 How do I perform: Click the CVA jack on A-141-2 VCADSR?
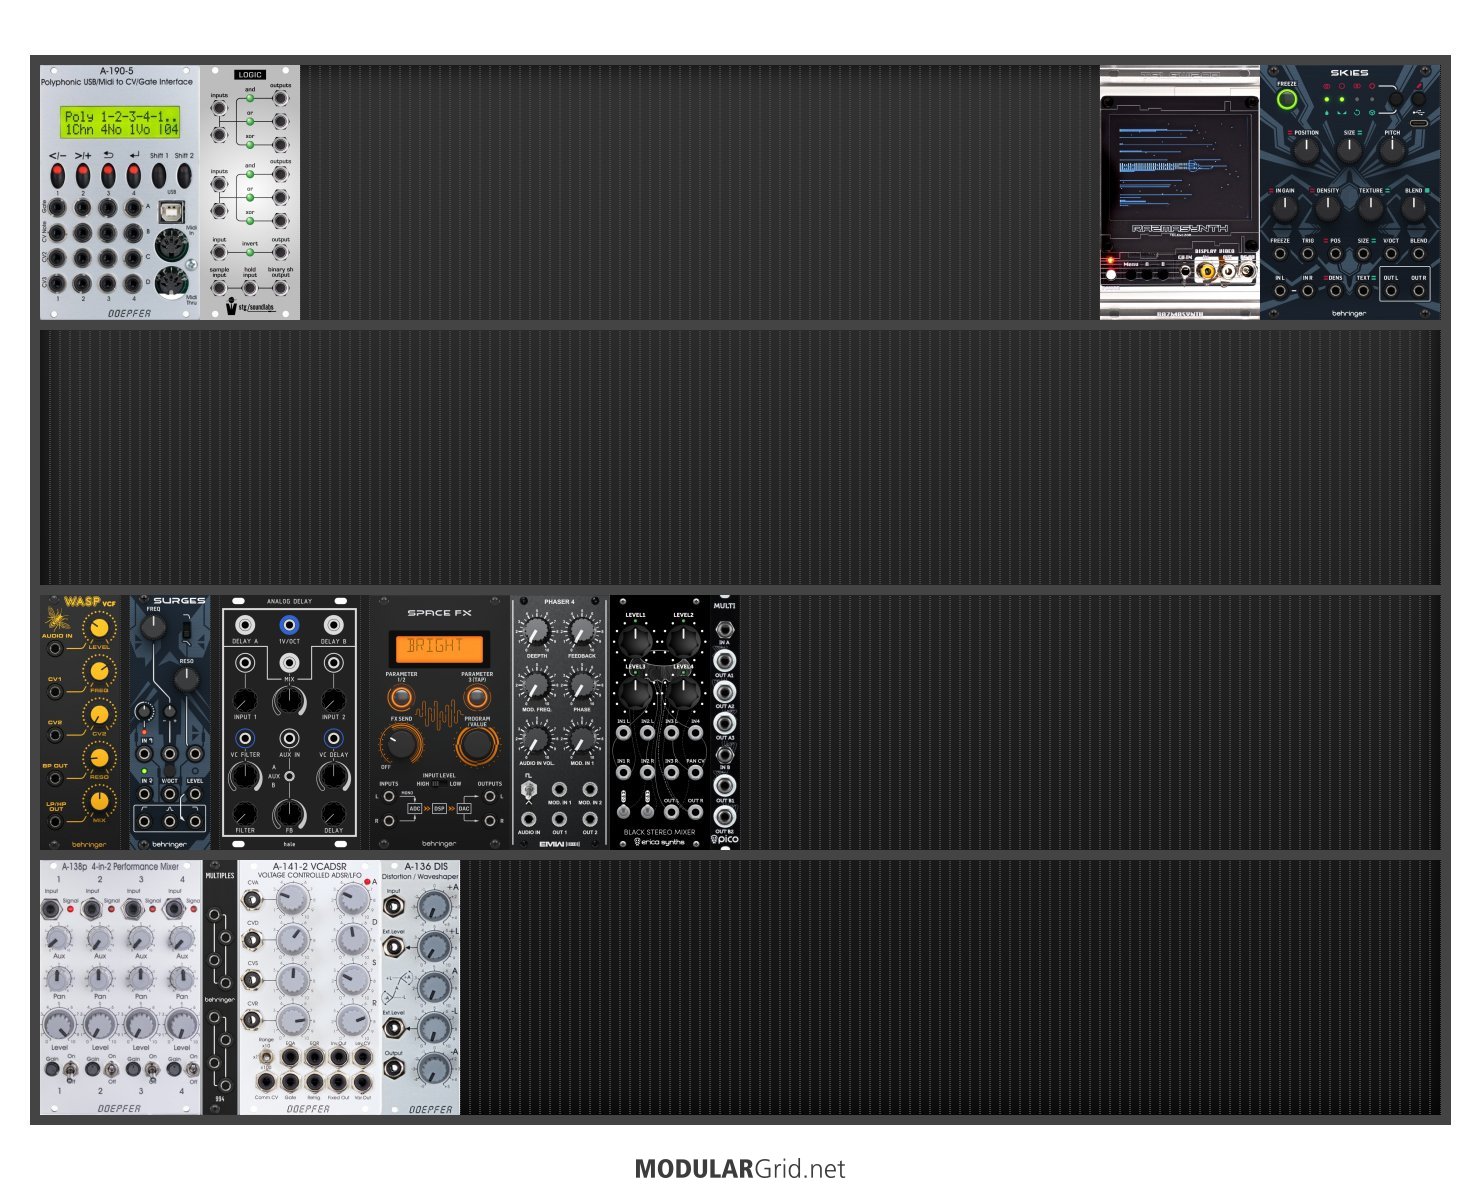pyautogui.click(x=253, y=900)
